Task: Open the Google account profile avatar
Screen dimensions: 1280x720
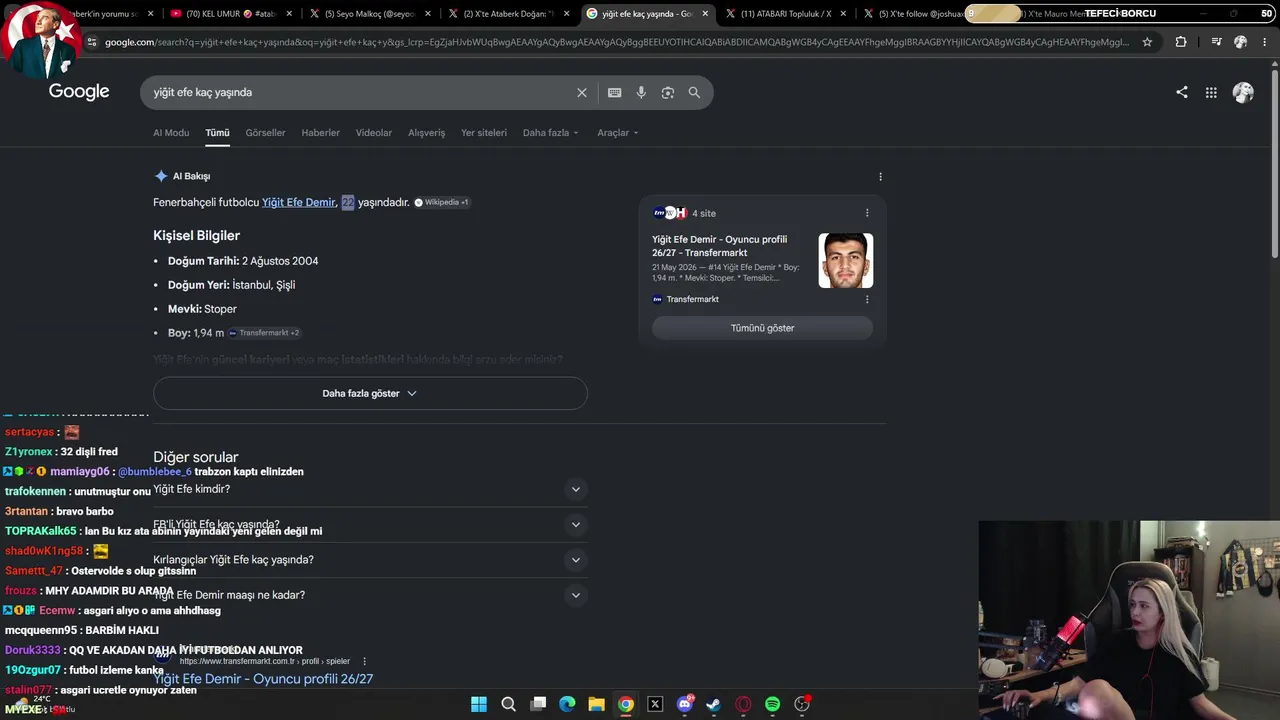Action: pyautogui.click(x=1243, y=92)
